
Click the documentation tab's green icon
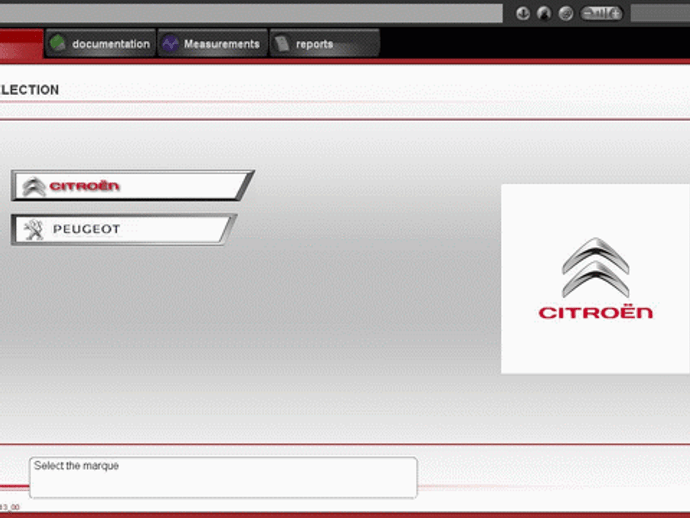(x=58, y=43)
